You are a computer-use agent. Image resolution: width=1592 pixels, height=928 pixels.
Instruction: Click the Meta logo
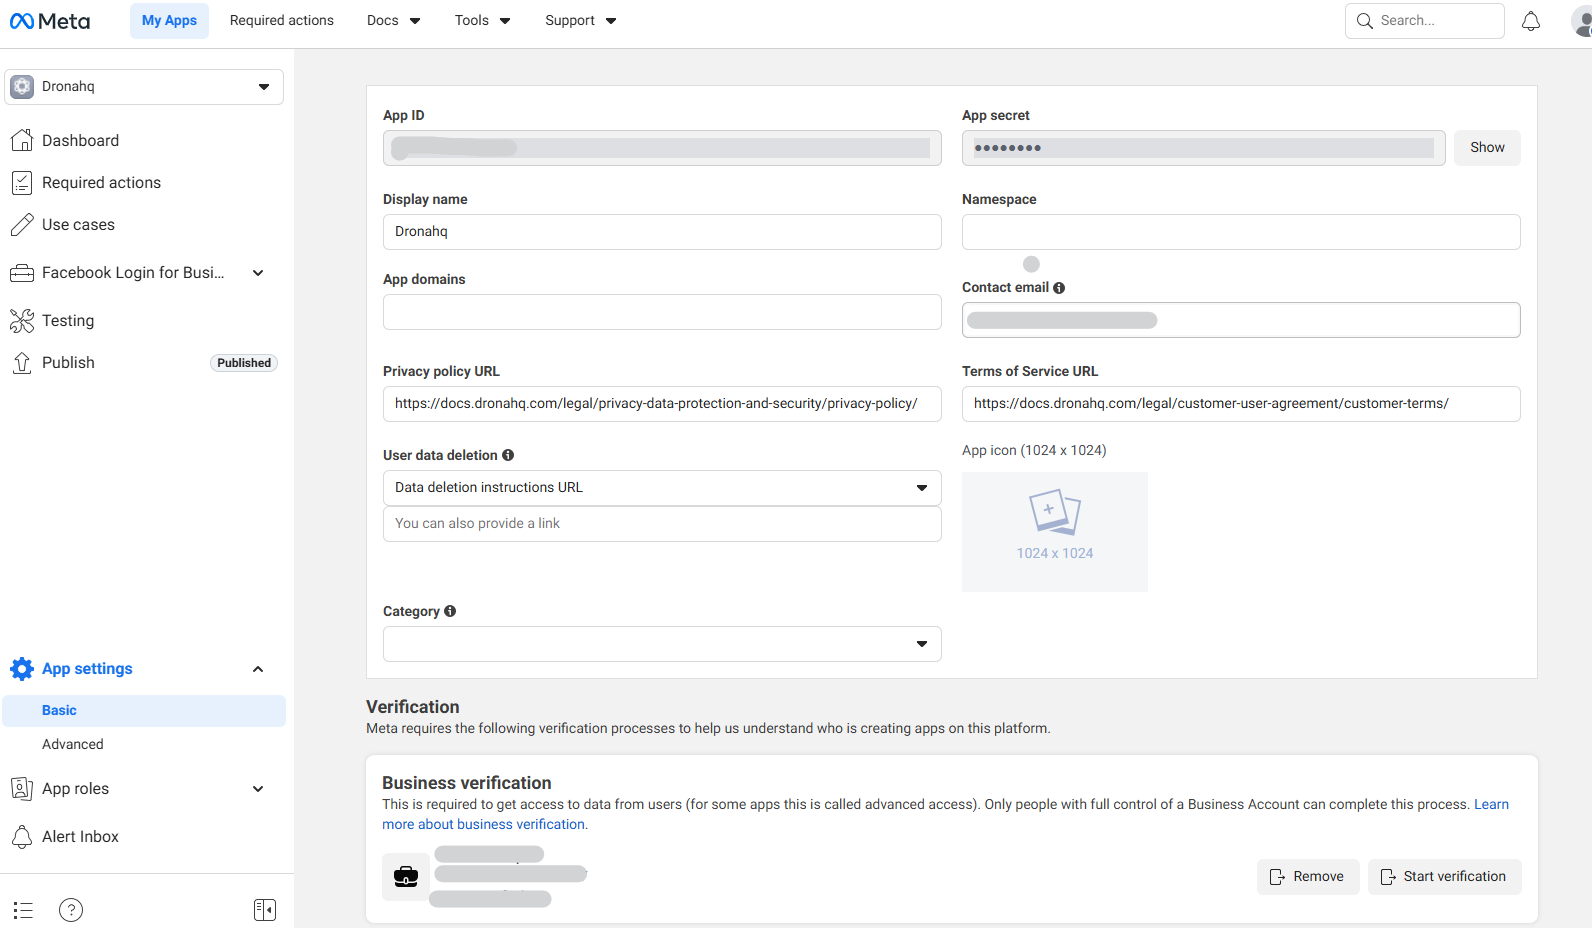pyautogui.click(x=50, y=21)
